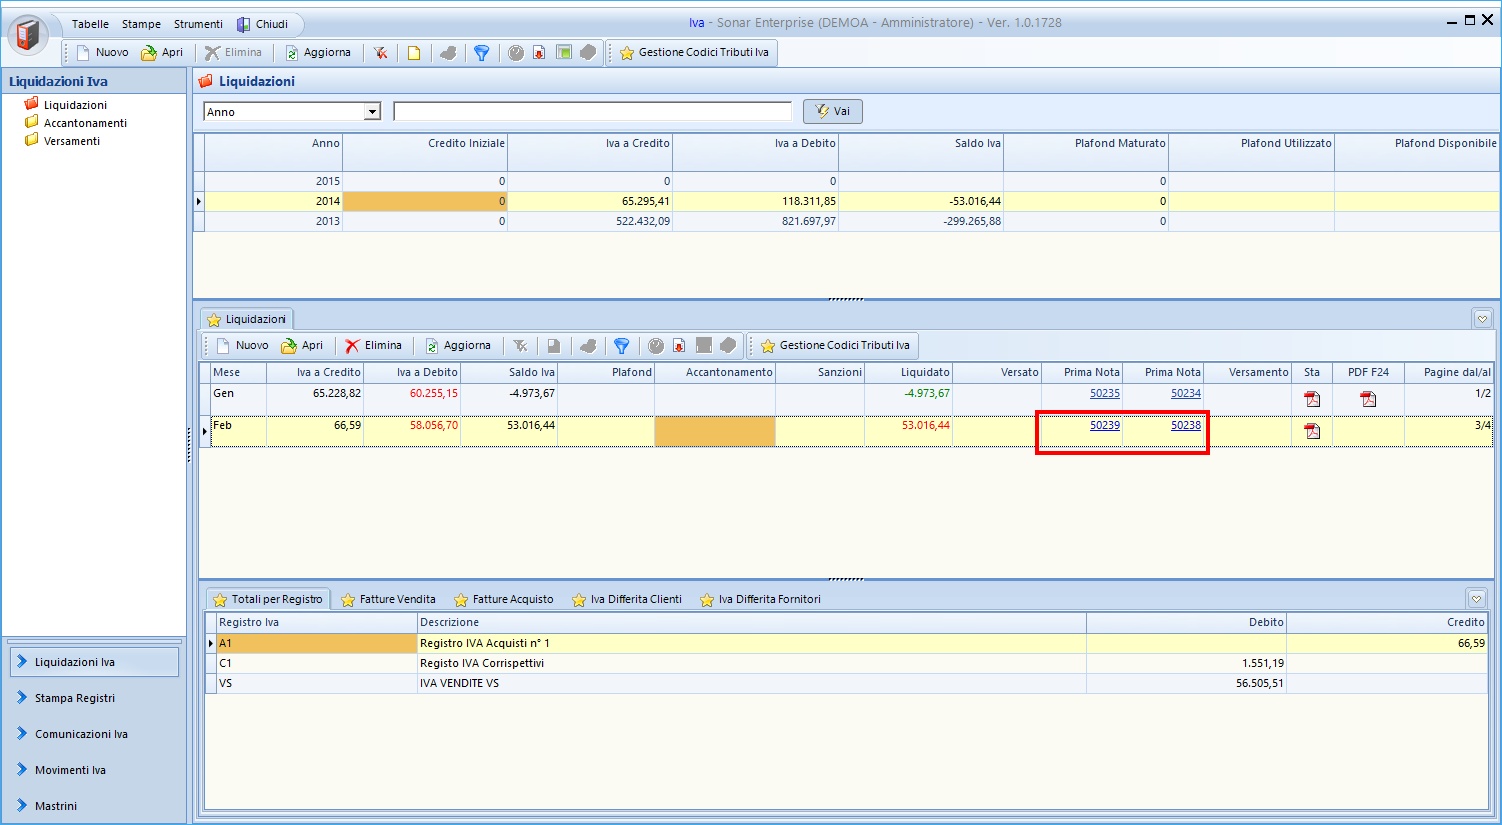Click in the search text field next to Anno

coord(592,112)
